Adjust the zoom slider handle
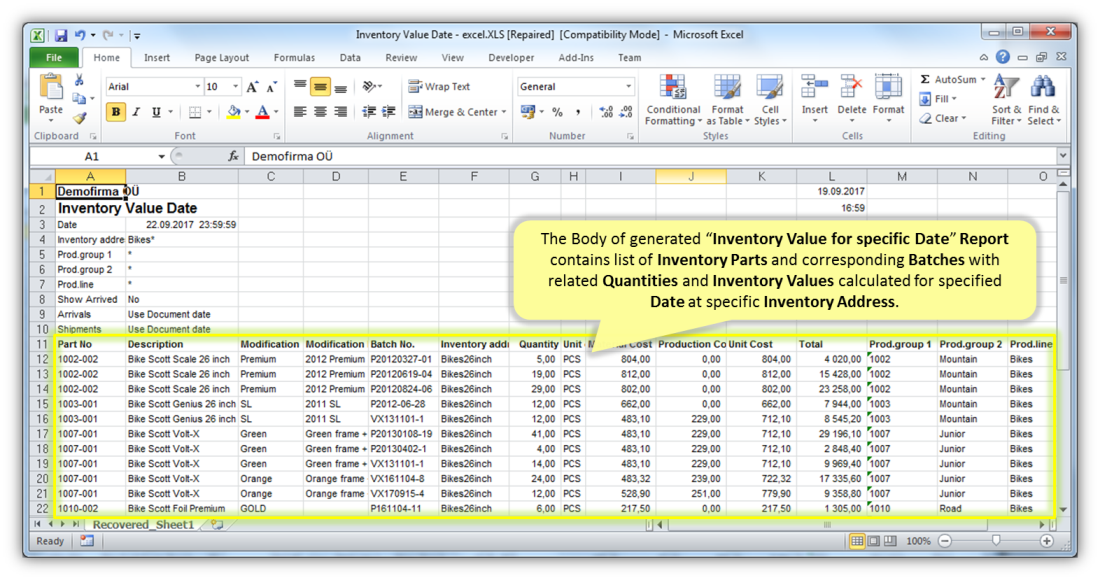 (x=996, y=541)
